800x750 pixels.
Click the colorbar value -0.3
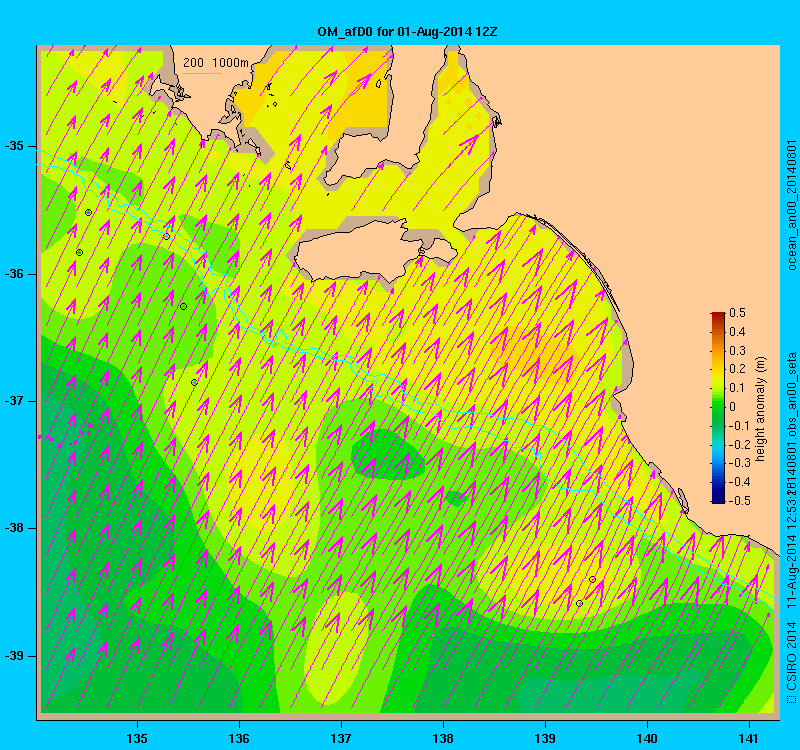(x=739, y=463)
